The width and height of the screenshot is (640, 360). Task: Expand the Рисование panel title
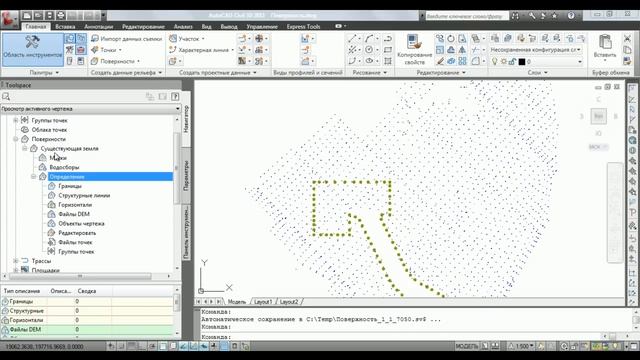point(369,72)
